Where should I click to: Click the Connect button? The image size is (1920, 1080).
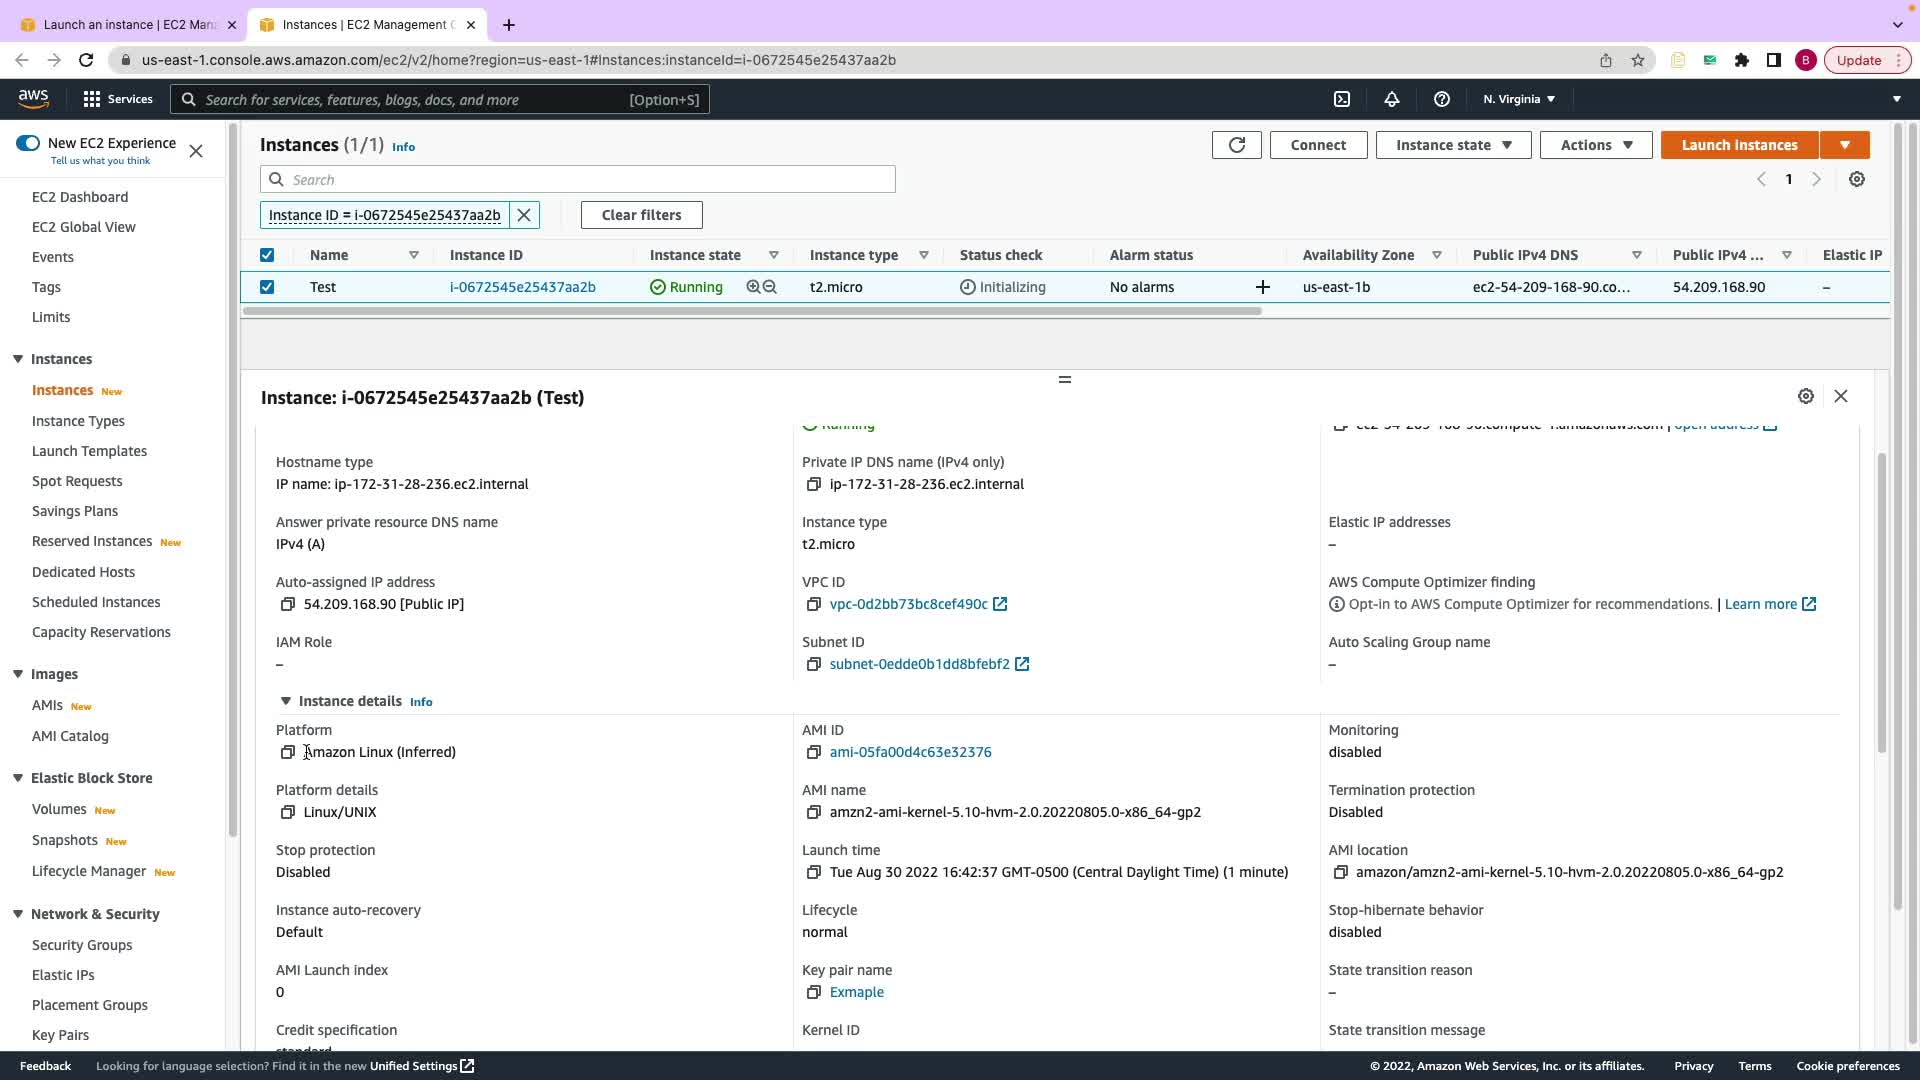(1318, 145)
